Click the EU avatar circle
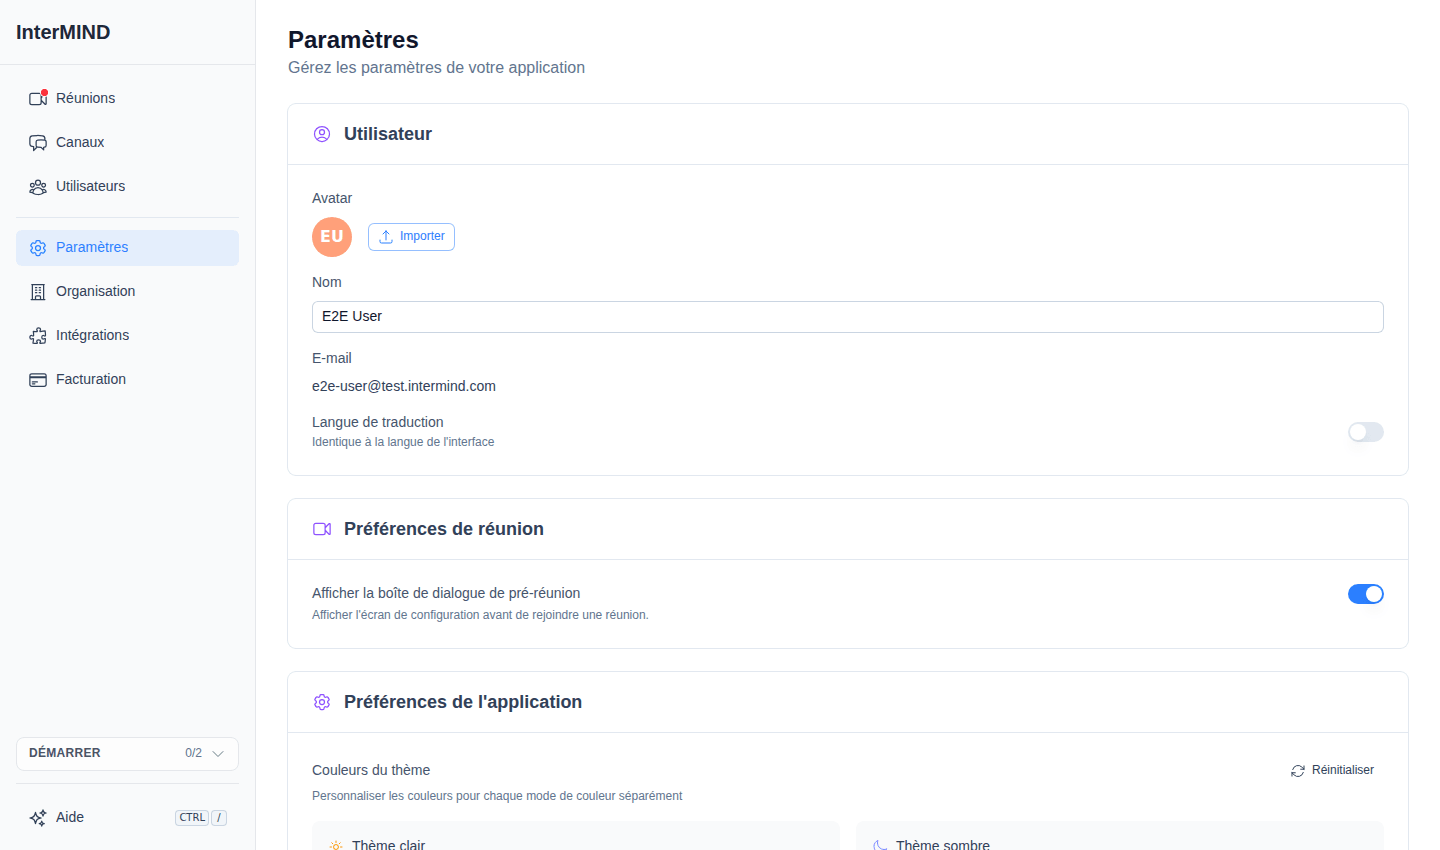This screenshot has width=1440, height=850. coord(332,237)
